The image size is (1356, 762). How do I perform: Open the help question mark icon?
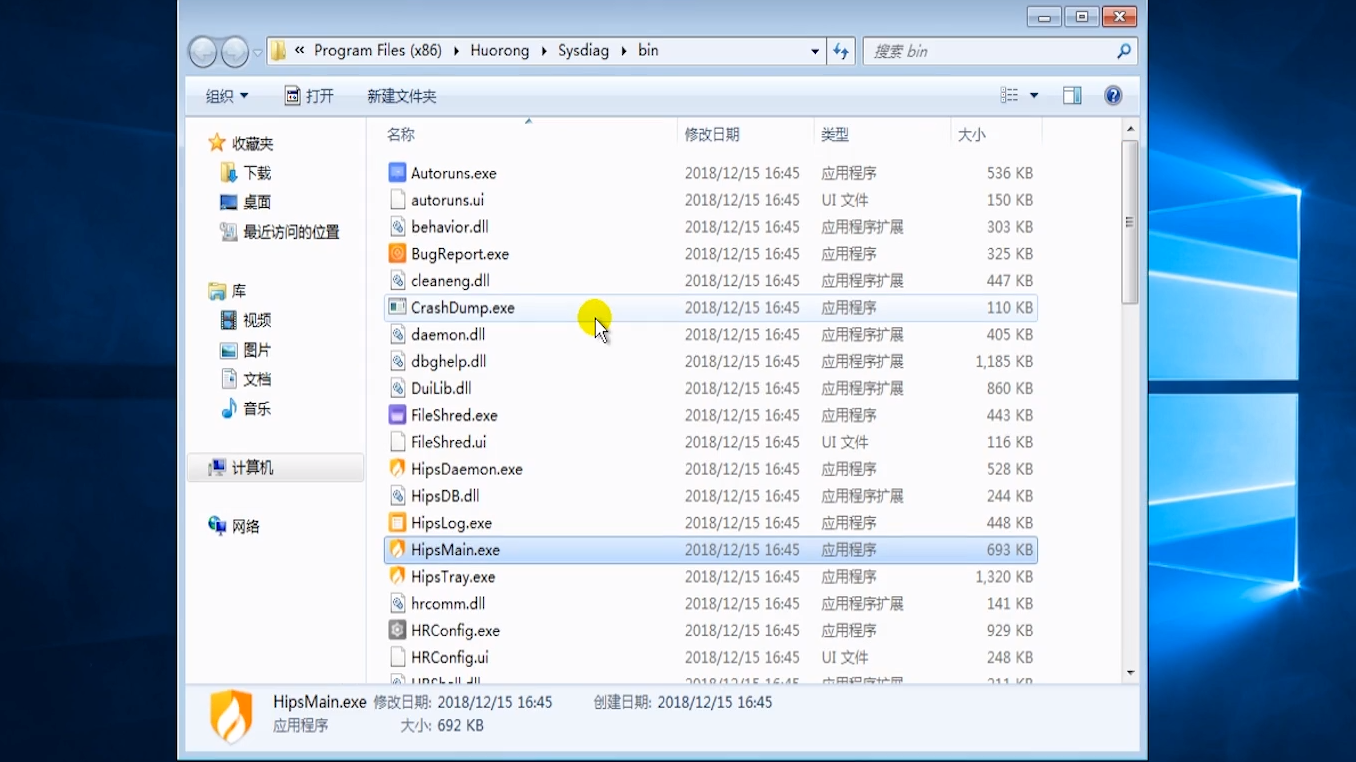pyautogui.click(x=1113, y=96)
